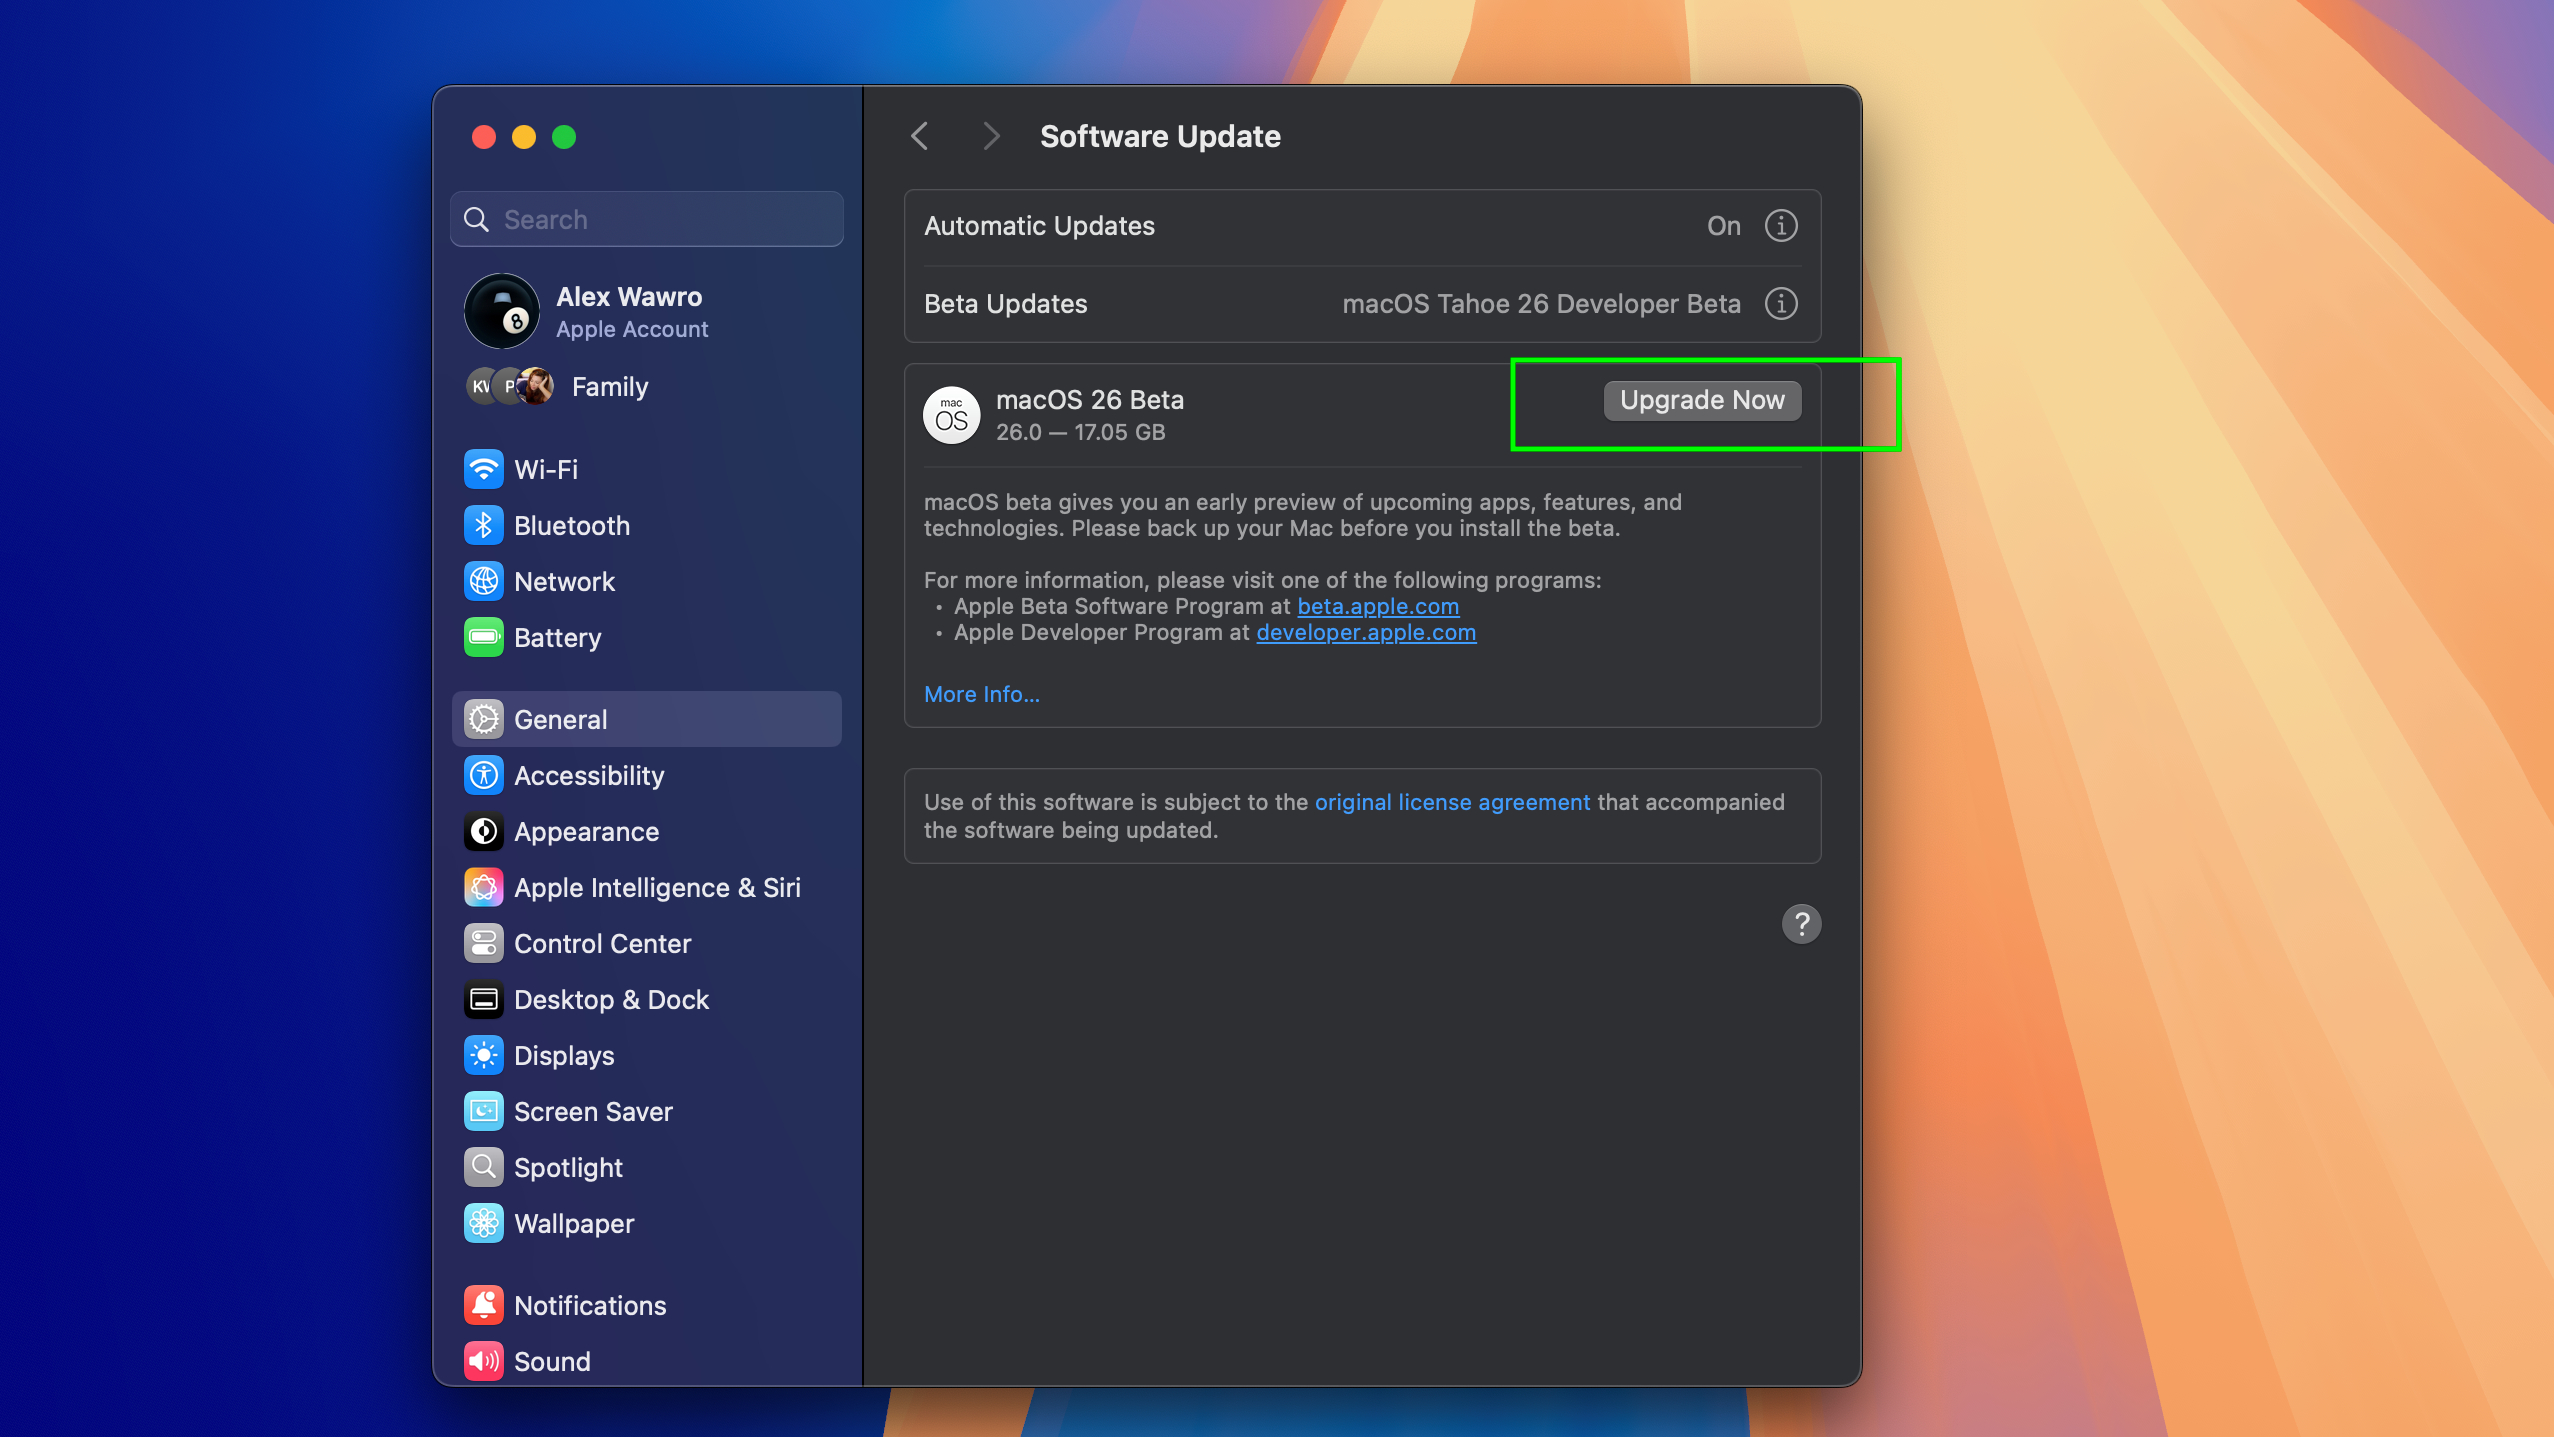Select the Appearance icon
The width and height of the screenshot is (2554, 1437).
coord(484,831)
